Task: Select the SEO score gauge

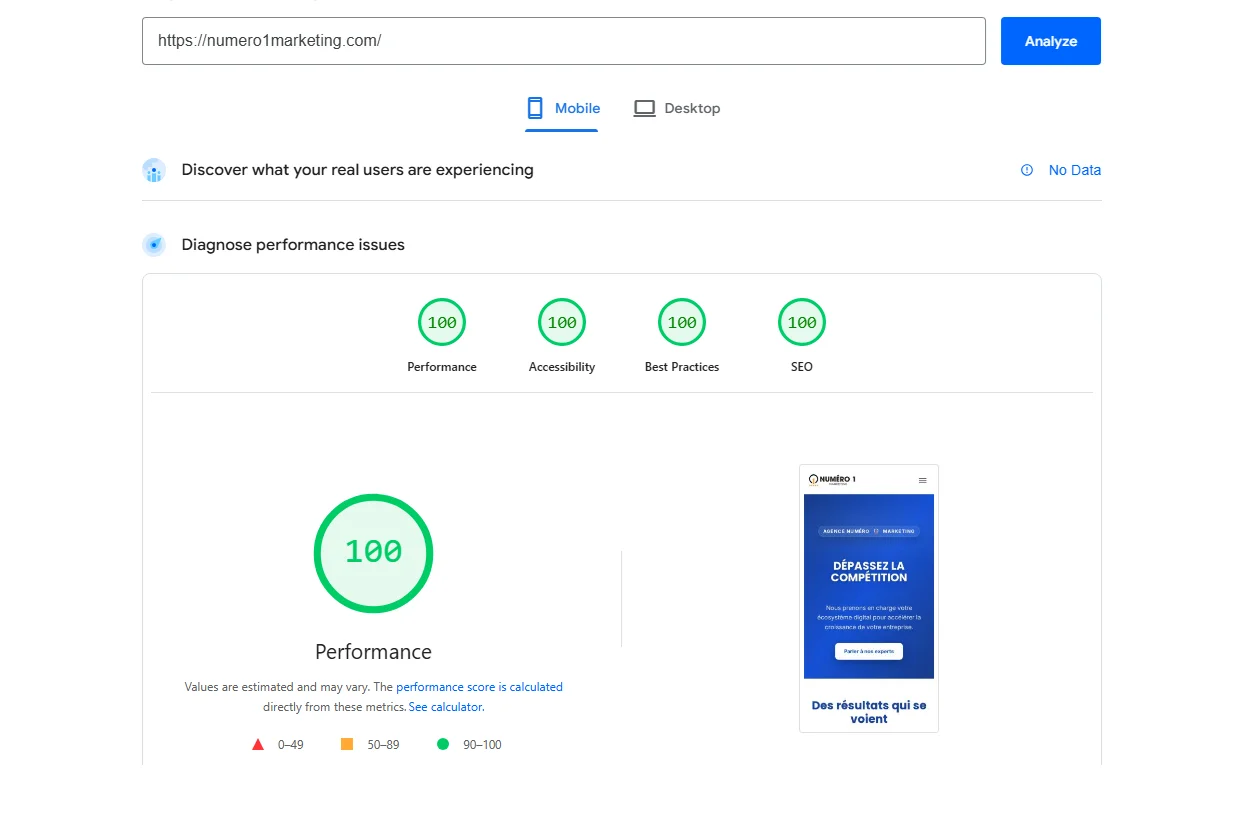Action: pos(802,322)
